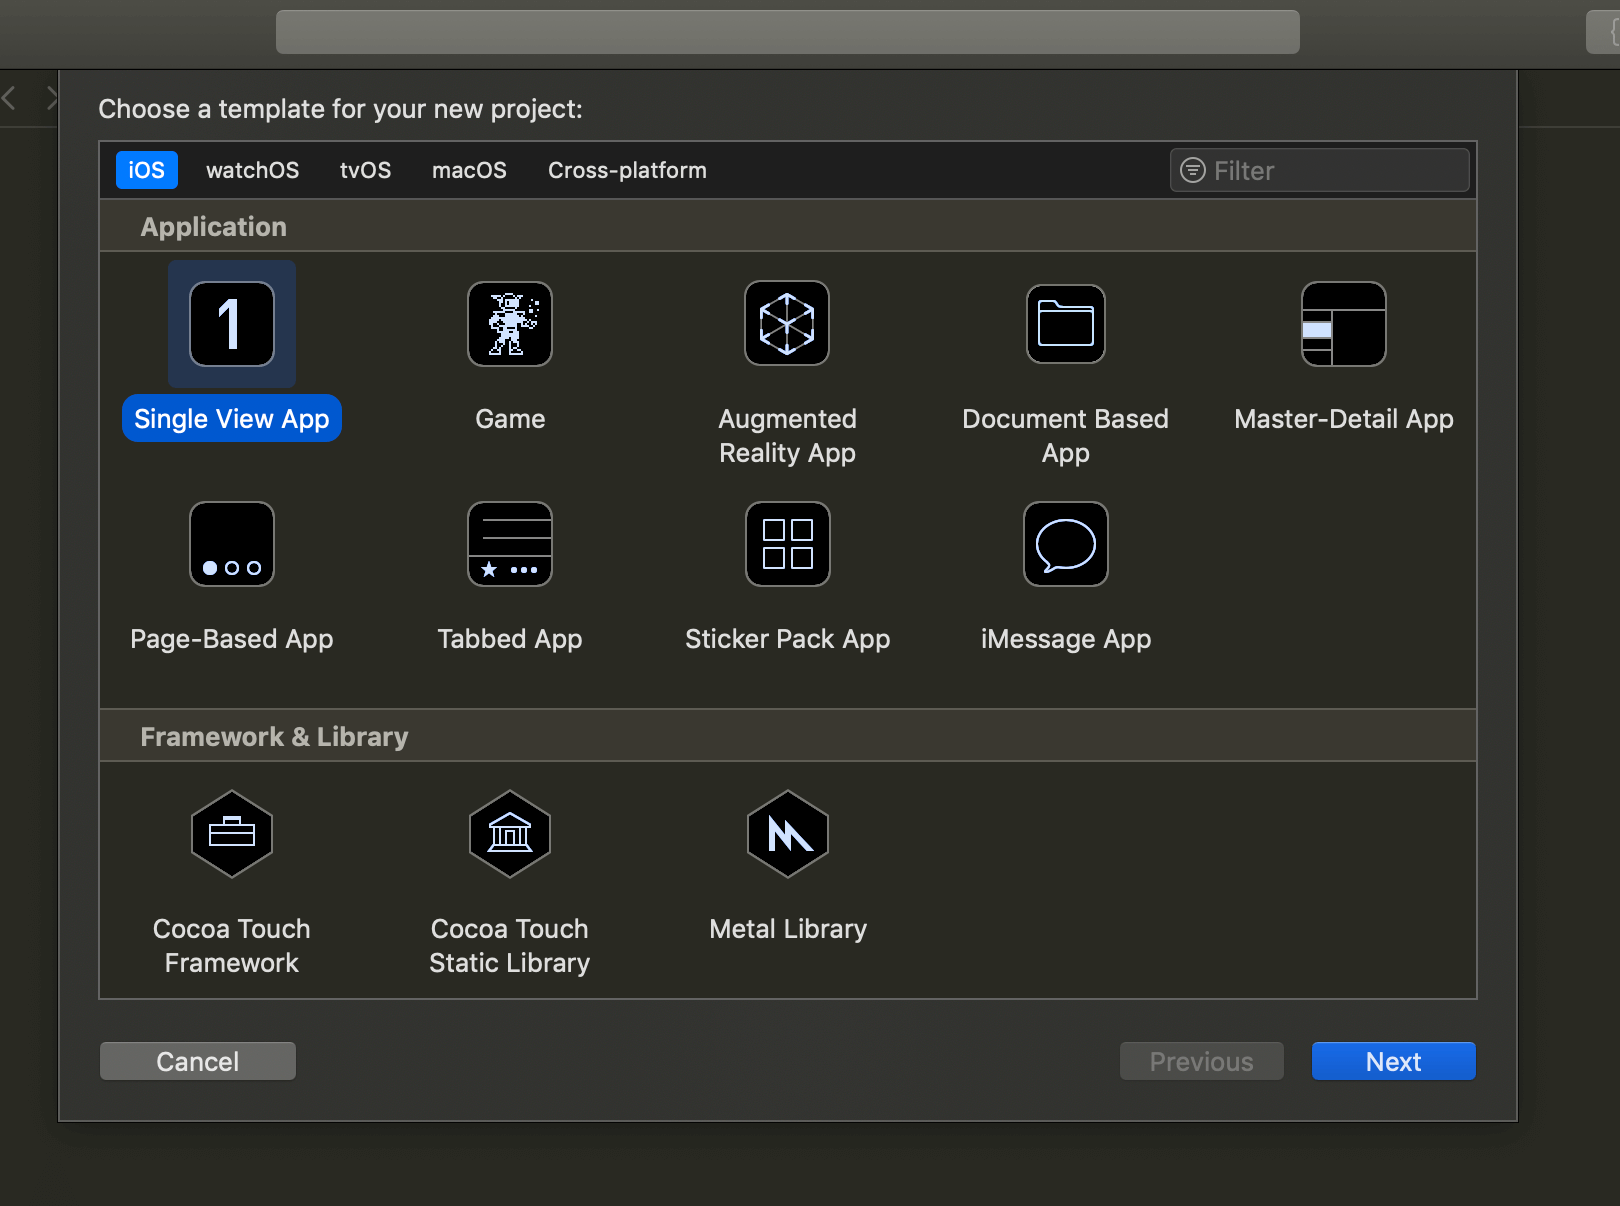The image size is (1620, 1206).
Task: Select the Cocoa Touch Static Library icon
Action: [510, 834]
